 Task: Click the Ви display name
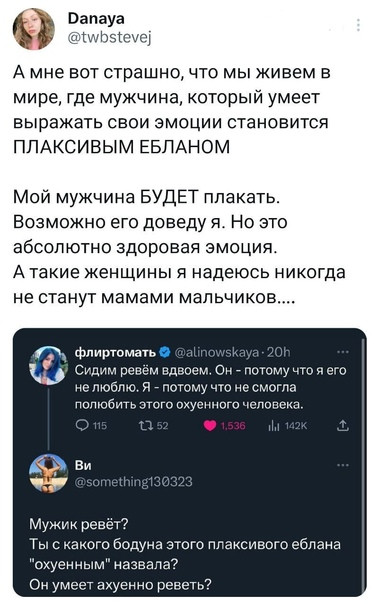83,465
